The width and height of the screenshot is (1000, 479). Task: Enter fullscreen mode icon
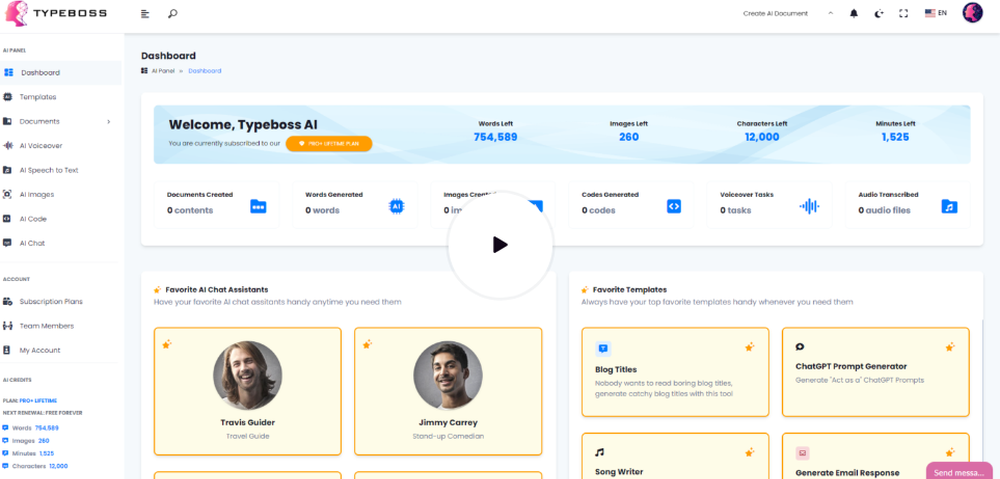coord(903,13)
